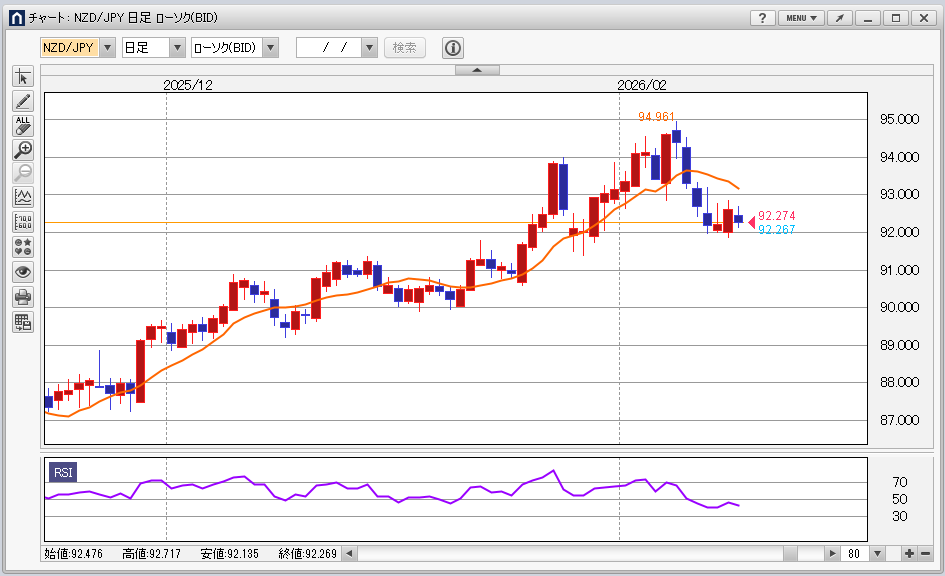Click the greyed zoom out magnifier

(x=23, y=173)
